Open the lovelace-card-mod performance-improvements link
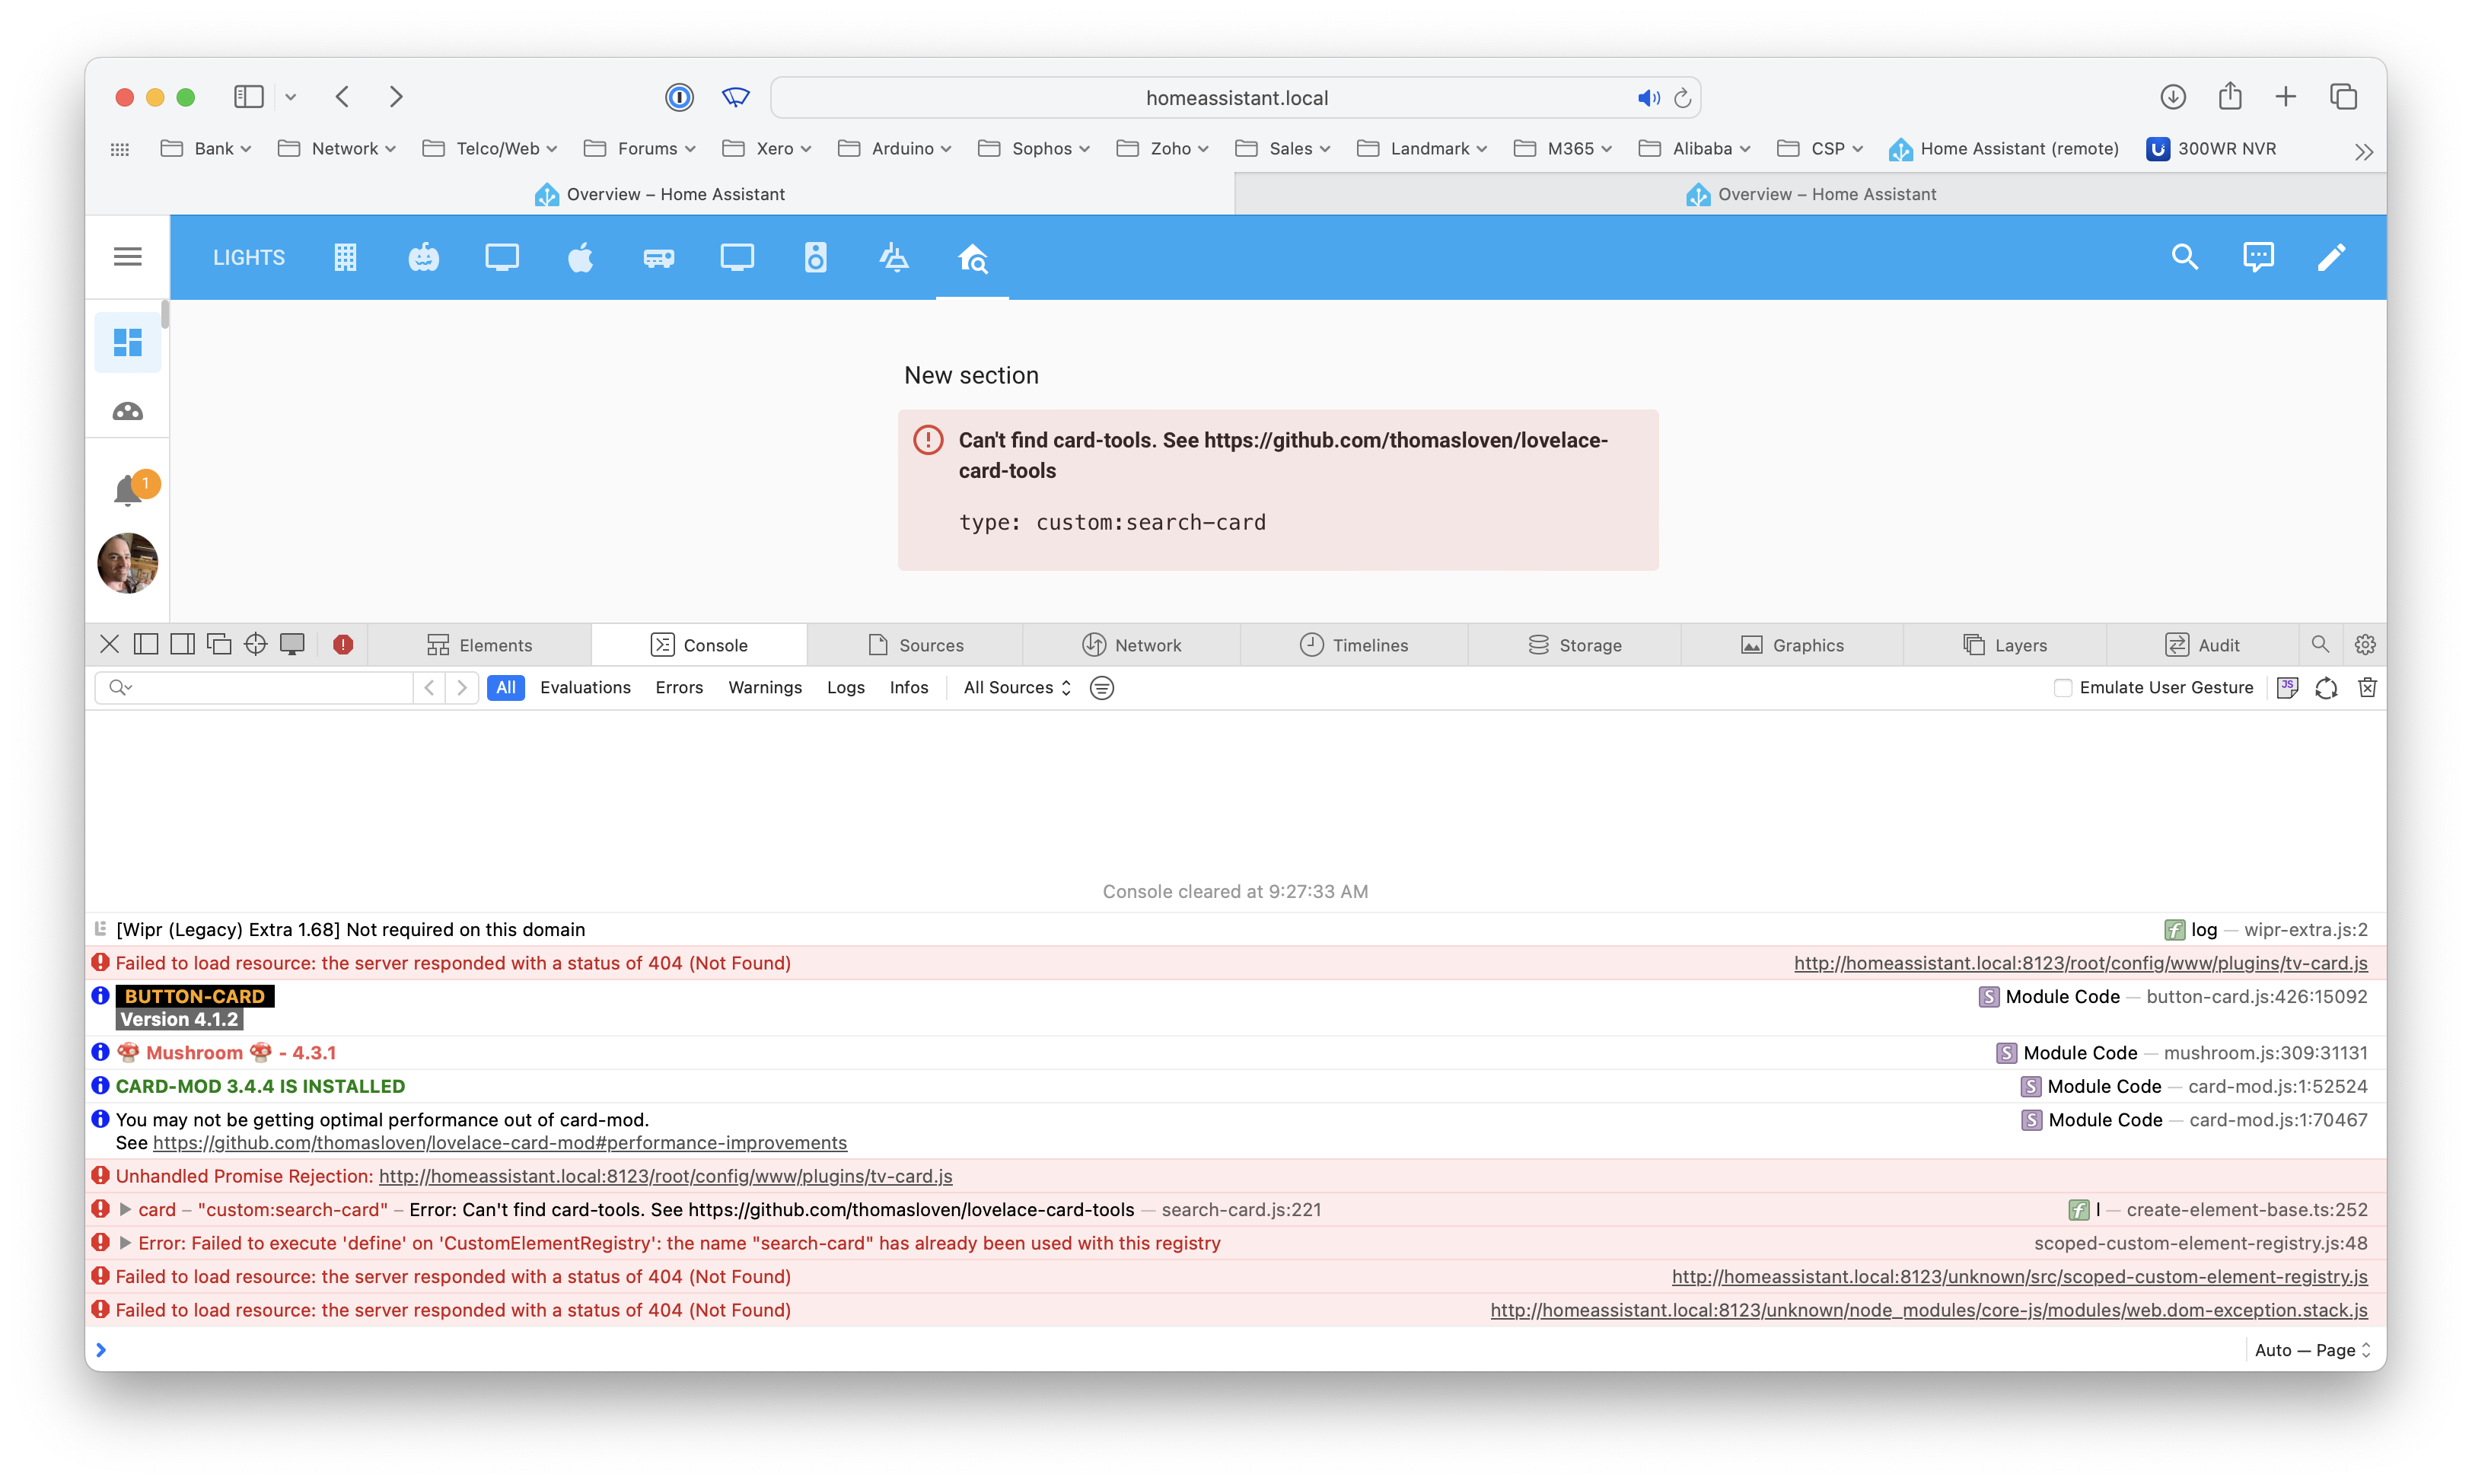 tap(499, 1143)
